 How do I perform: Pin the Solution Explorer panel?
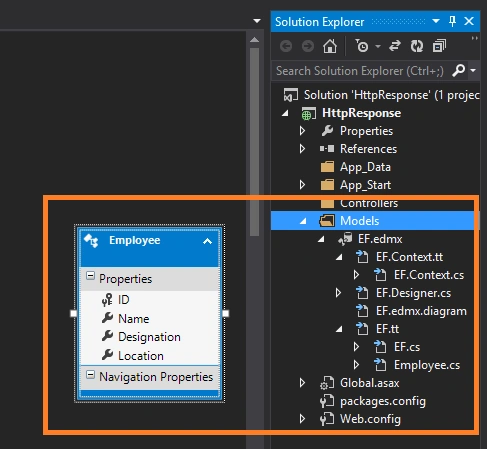click(452, 21)
